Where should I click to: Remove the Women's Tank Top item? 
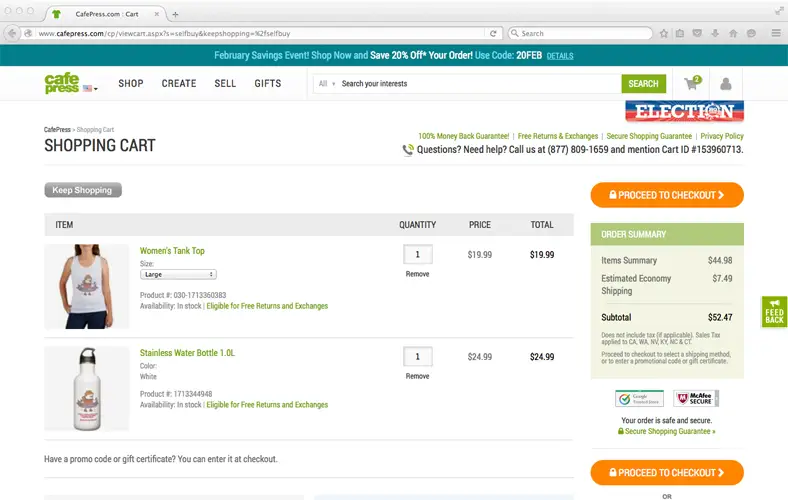pos(417,274)
